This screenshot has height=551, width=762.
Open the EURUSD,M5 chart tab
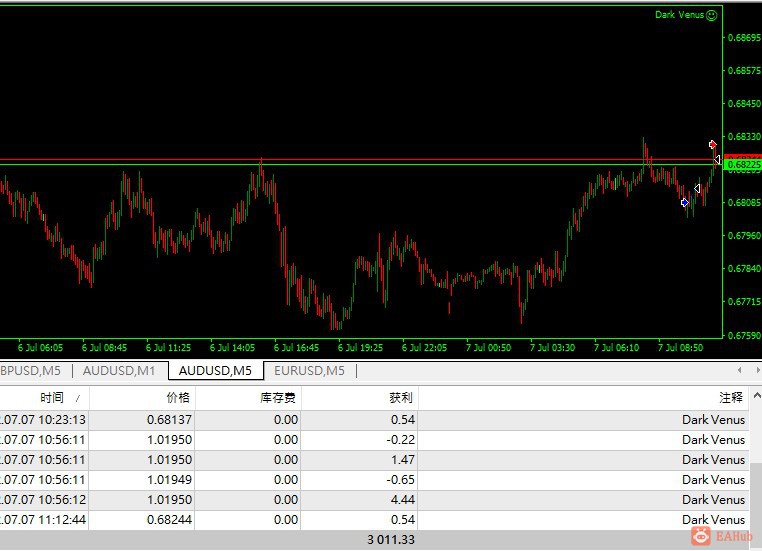pyautogui.click(x=310, y=371)
